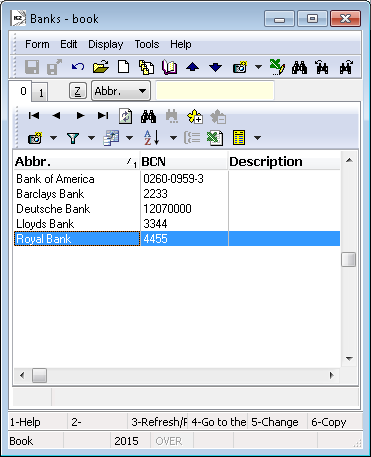Click the Z button

(78, 91)
